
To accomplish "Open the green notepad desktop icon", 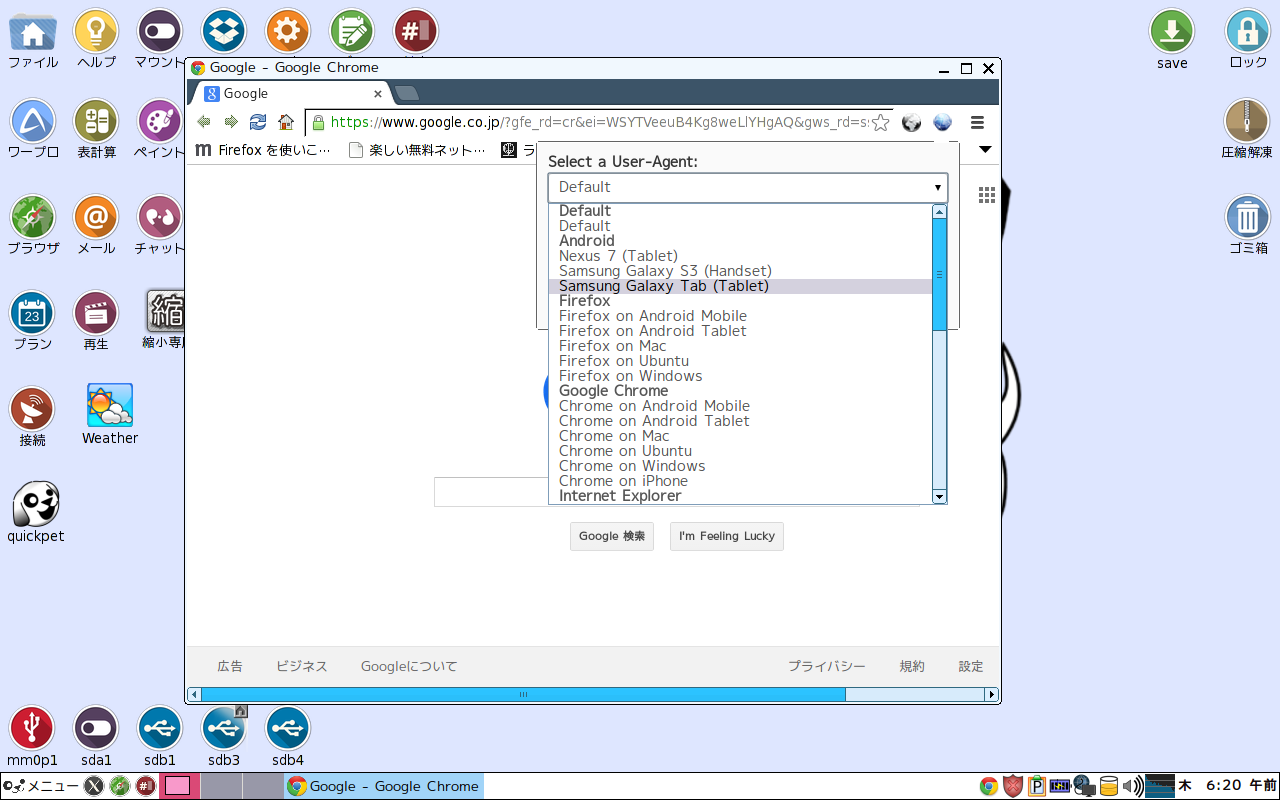I will pyautogui.click(x=352, y=31).
